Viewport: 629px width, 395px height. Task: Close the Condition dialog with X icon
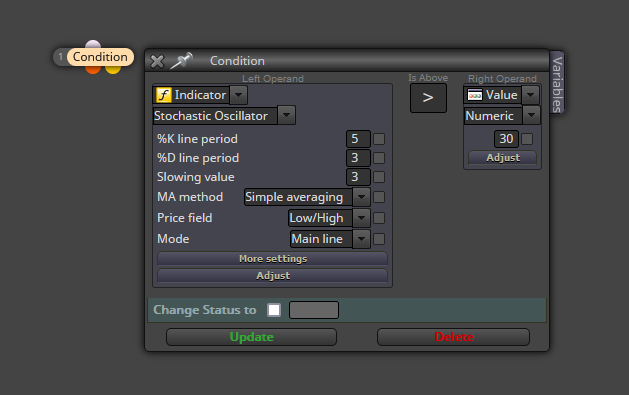(157, 61)
